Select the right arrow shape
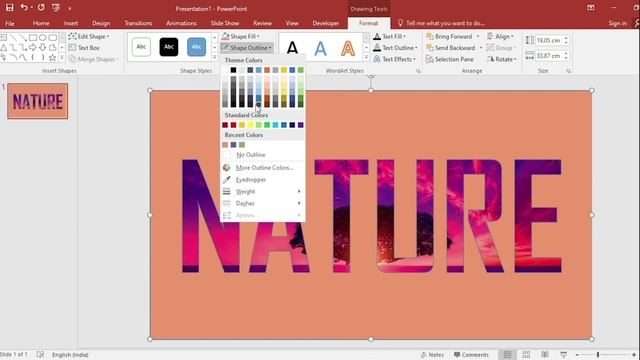The height and width of the screenshot is (360, 640). click(x=33, y=48)
